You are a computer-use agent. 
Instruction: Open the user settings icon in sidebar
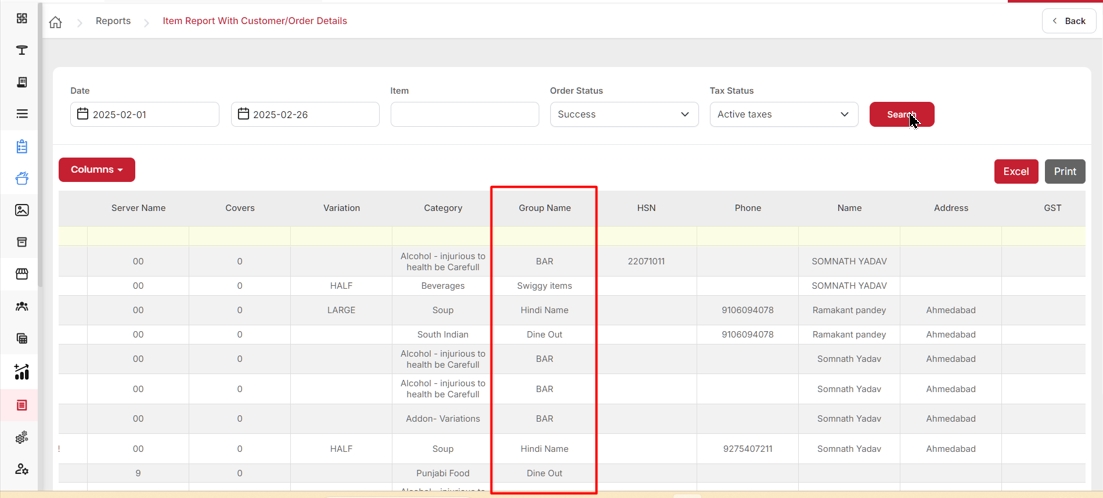tap(22, 468)
